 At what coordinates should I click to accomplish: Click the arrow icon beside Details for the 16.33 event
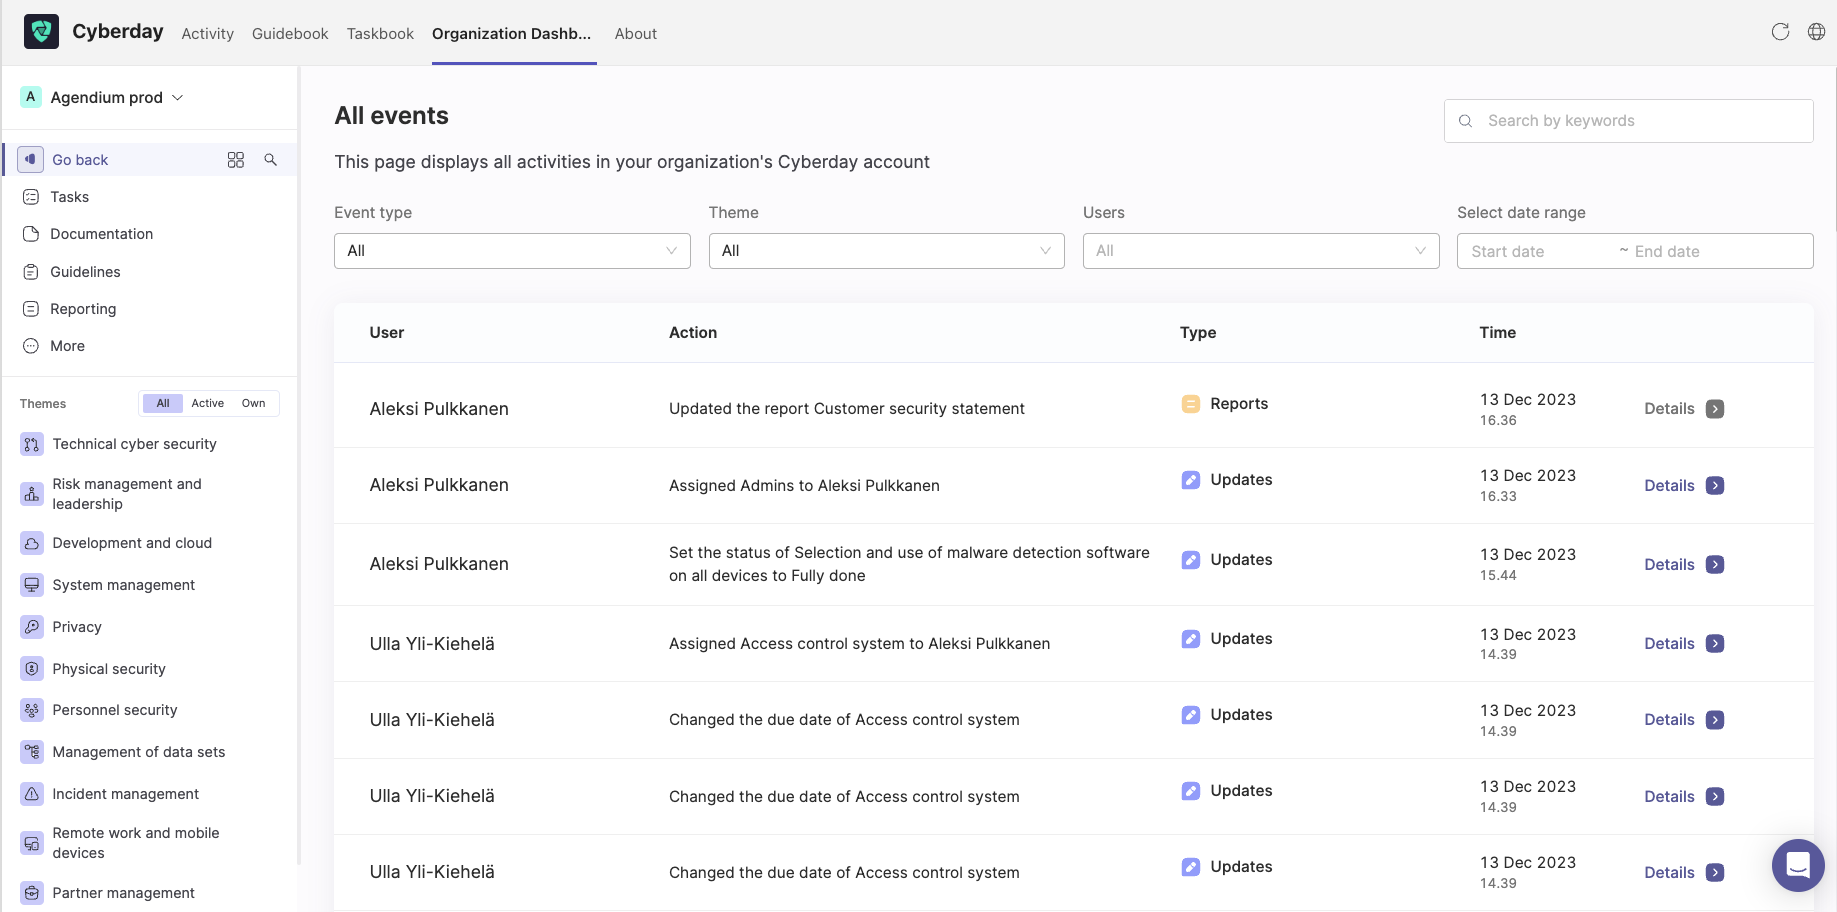[x=1715, y=485]
